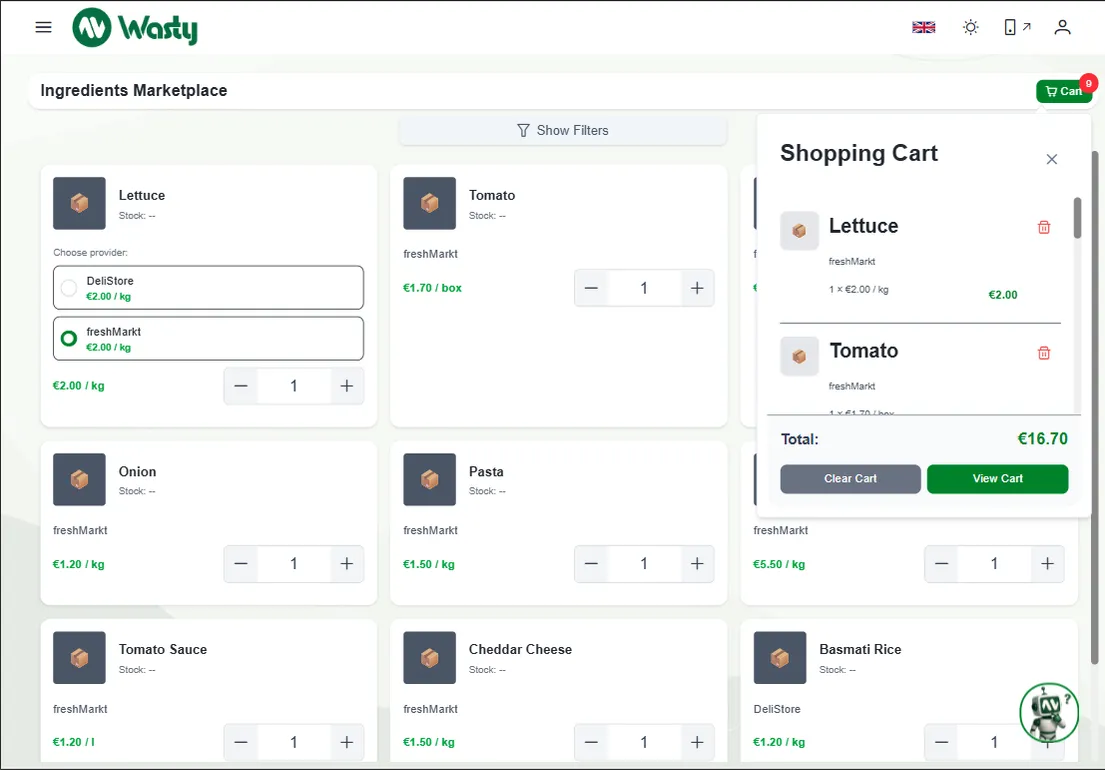This screenshot has height=770, width=1105.
Task: Click the Wasty logo
Action: [x=135, y=27]
